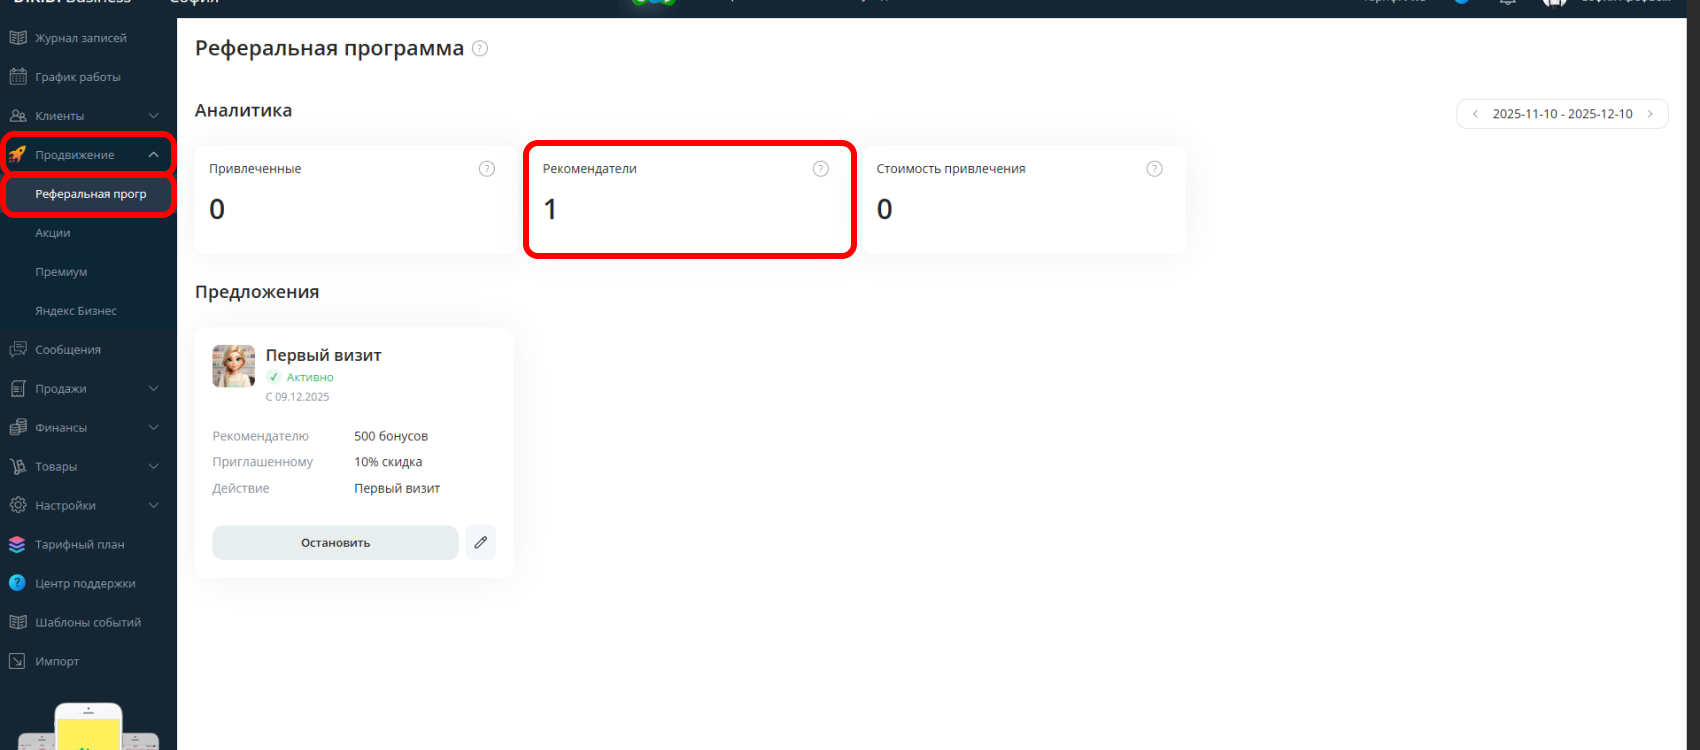Open Тарифный план section
The height and width of the screenshot is (750, 1700).
(x=79, y=545)
